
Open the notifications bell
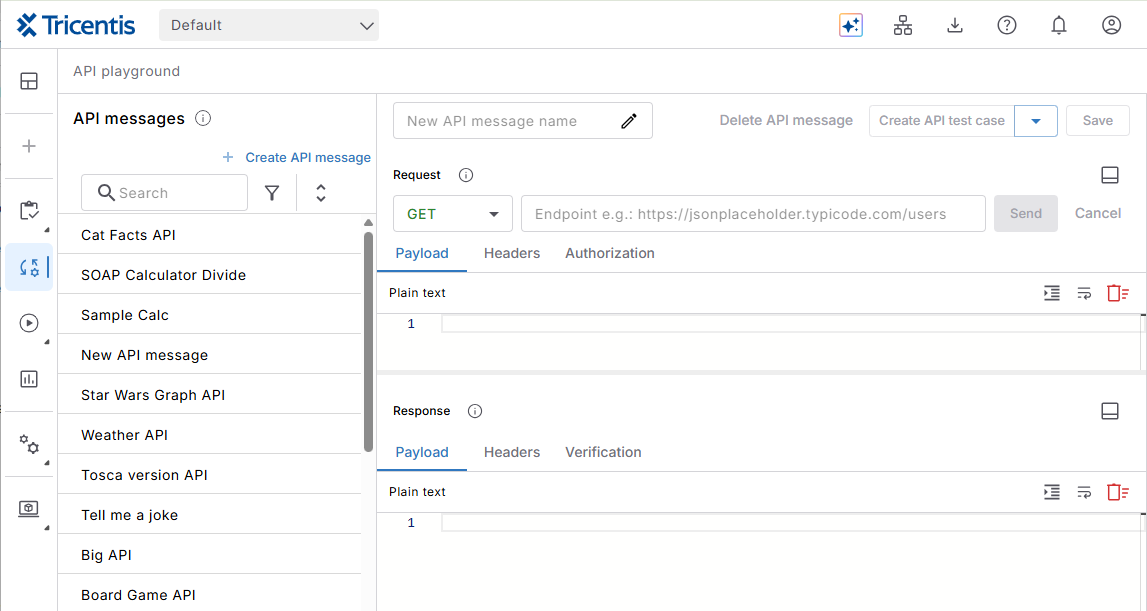pos(1059,26)
